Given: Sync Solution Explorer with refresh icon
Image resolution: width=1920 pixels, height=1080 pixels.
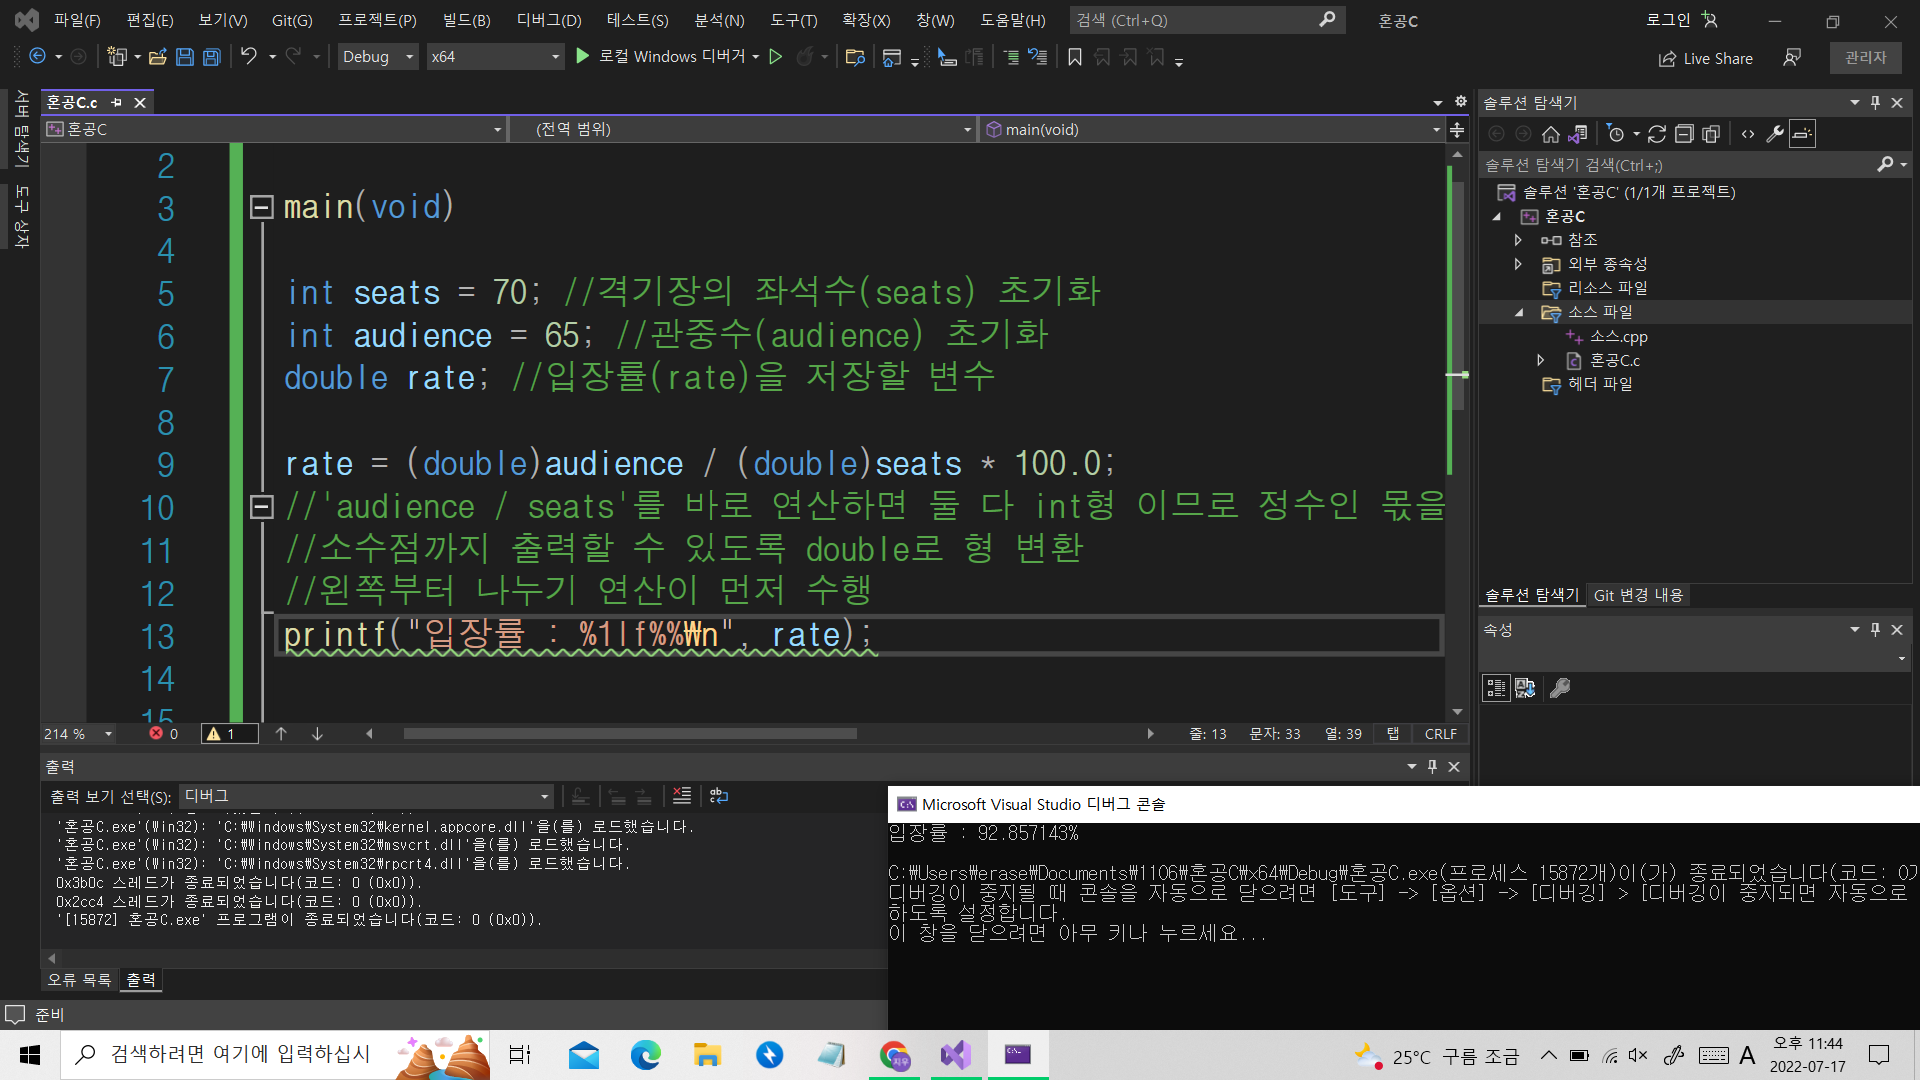Looking at the screenshot, I should pyautogui.click(x=1657, y=134).
